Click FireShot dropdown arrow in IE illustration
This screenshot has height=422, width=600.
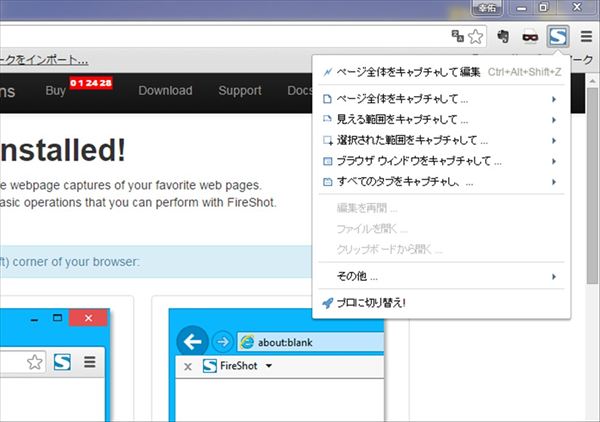click(x=269, y=366)
